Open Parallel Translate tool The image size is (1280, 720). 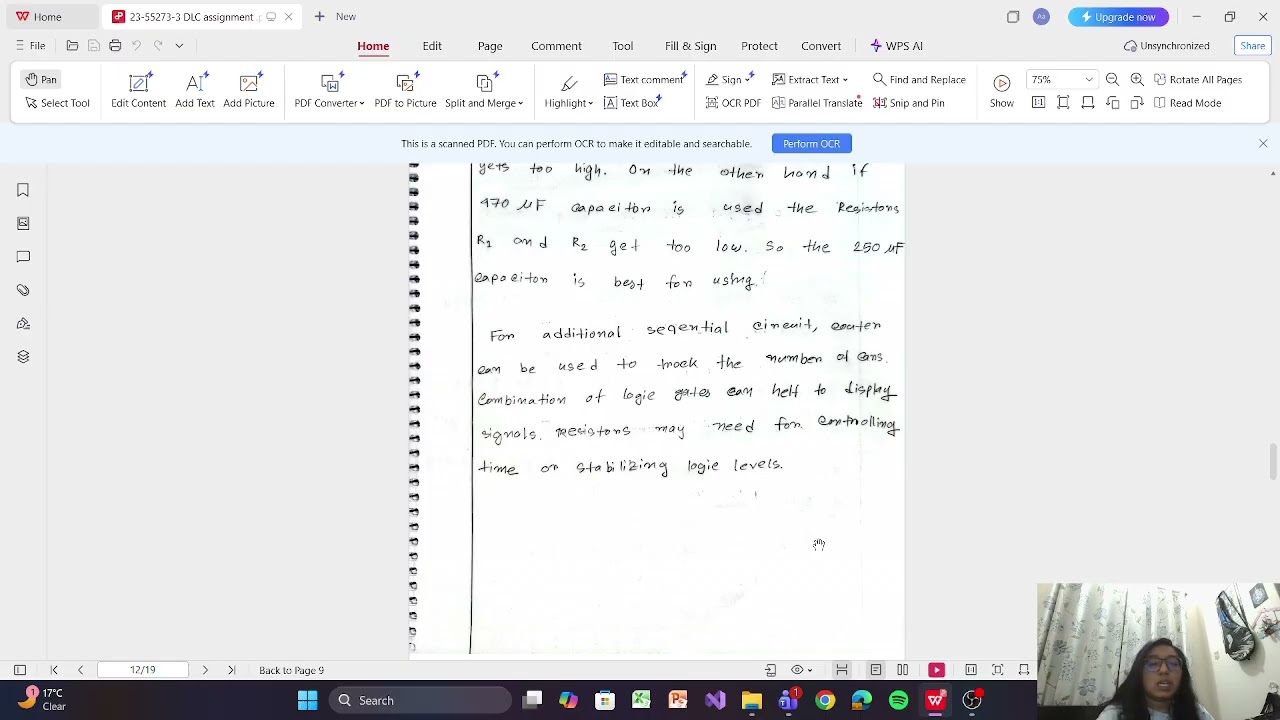point(816,103)
